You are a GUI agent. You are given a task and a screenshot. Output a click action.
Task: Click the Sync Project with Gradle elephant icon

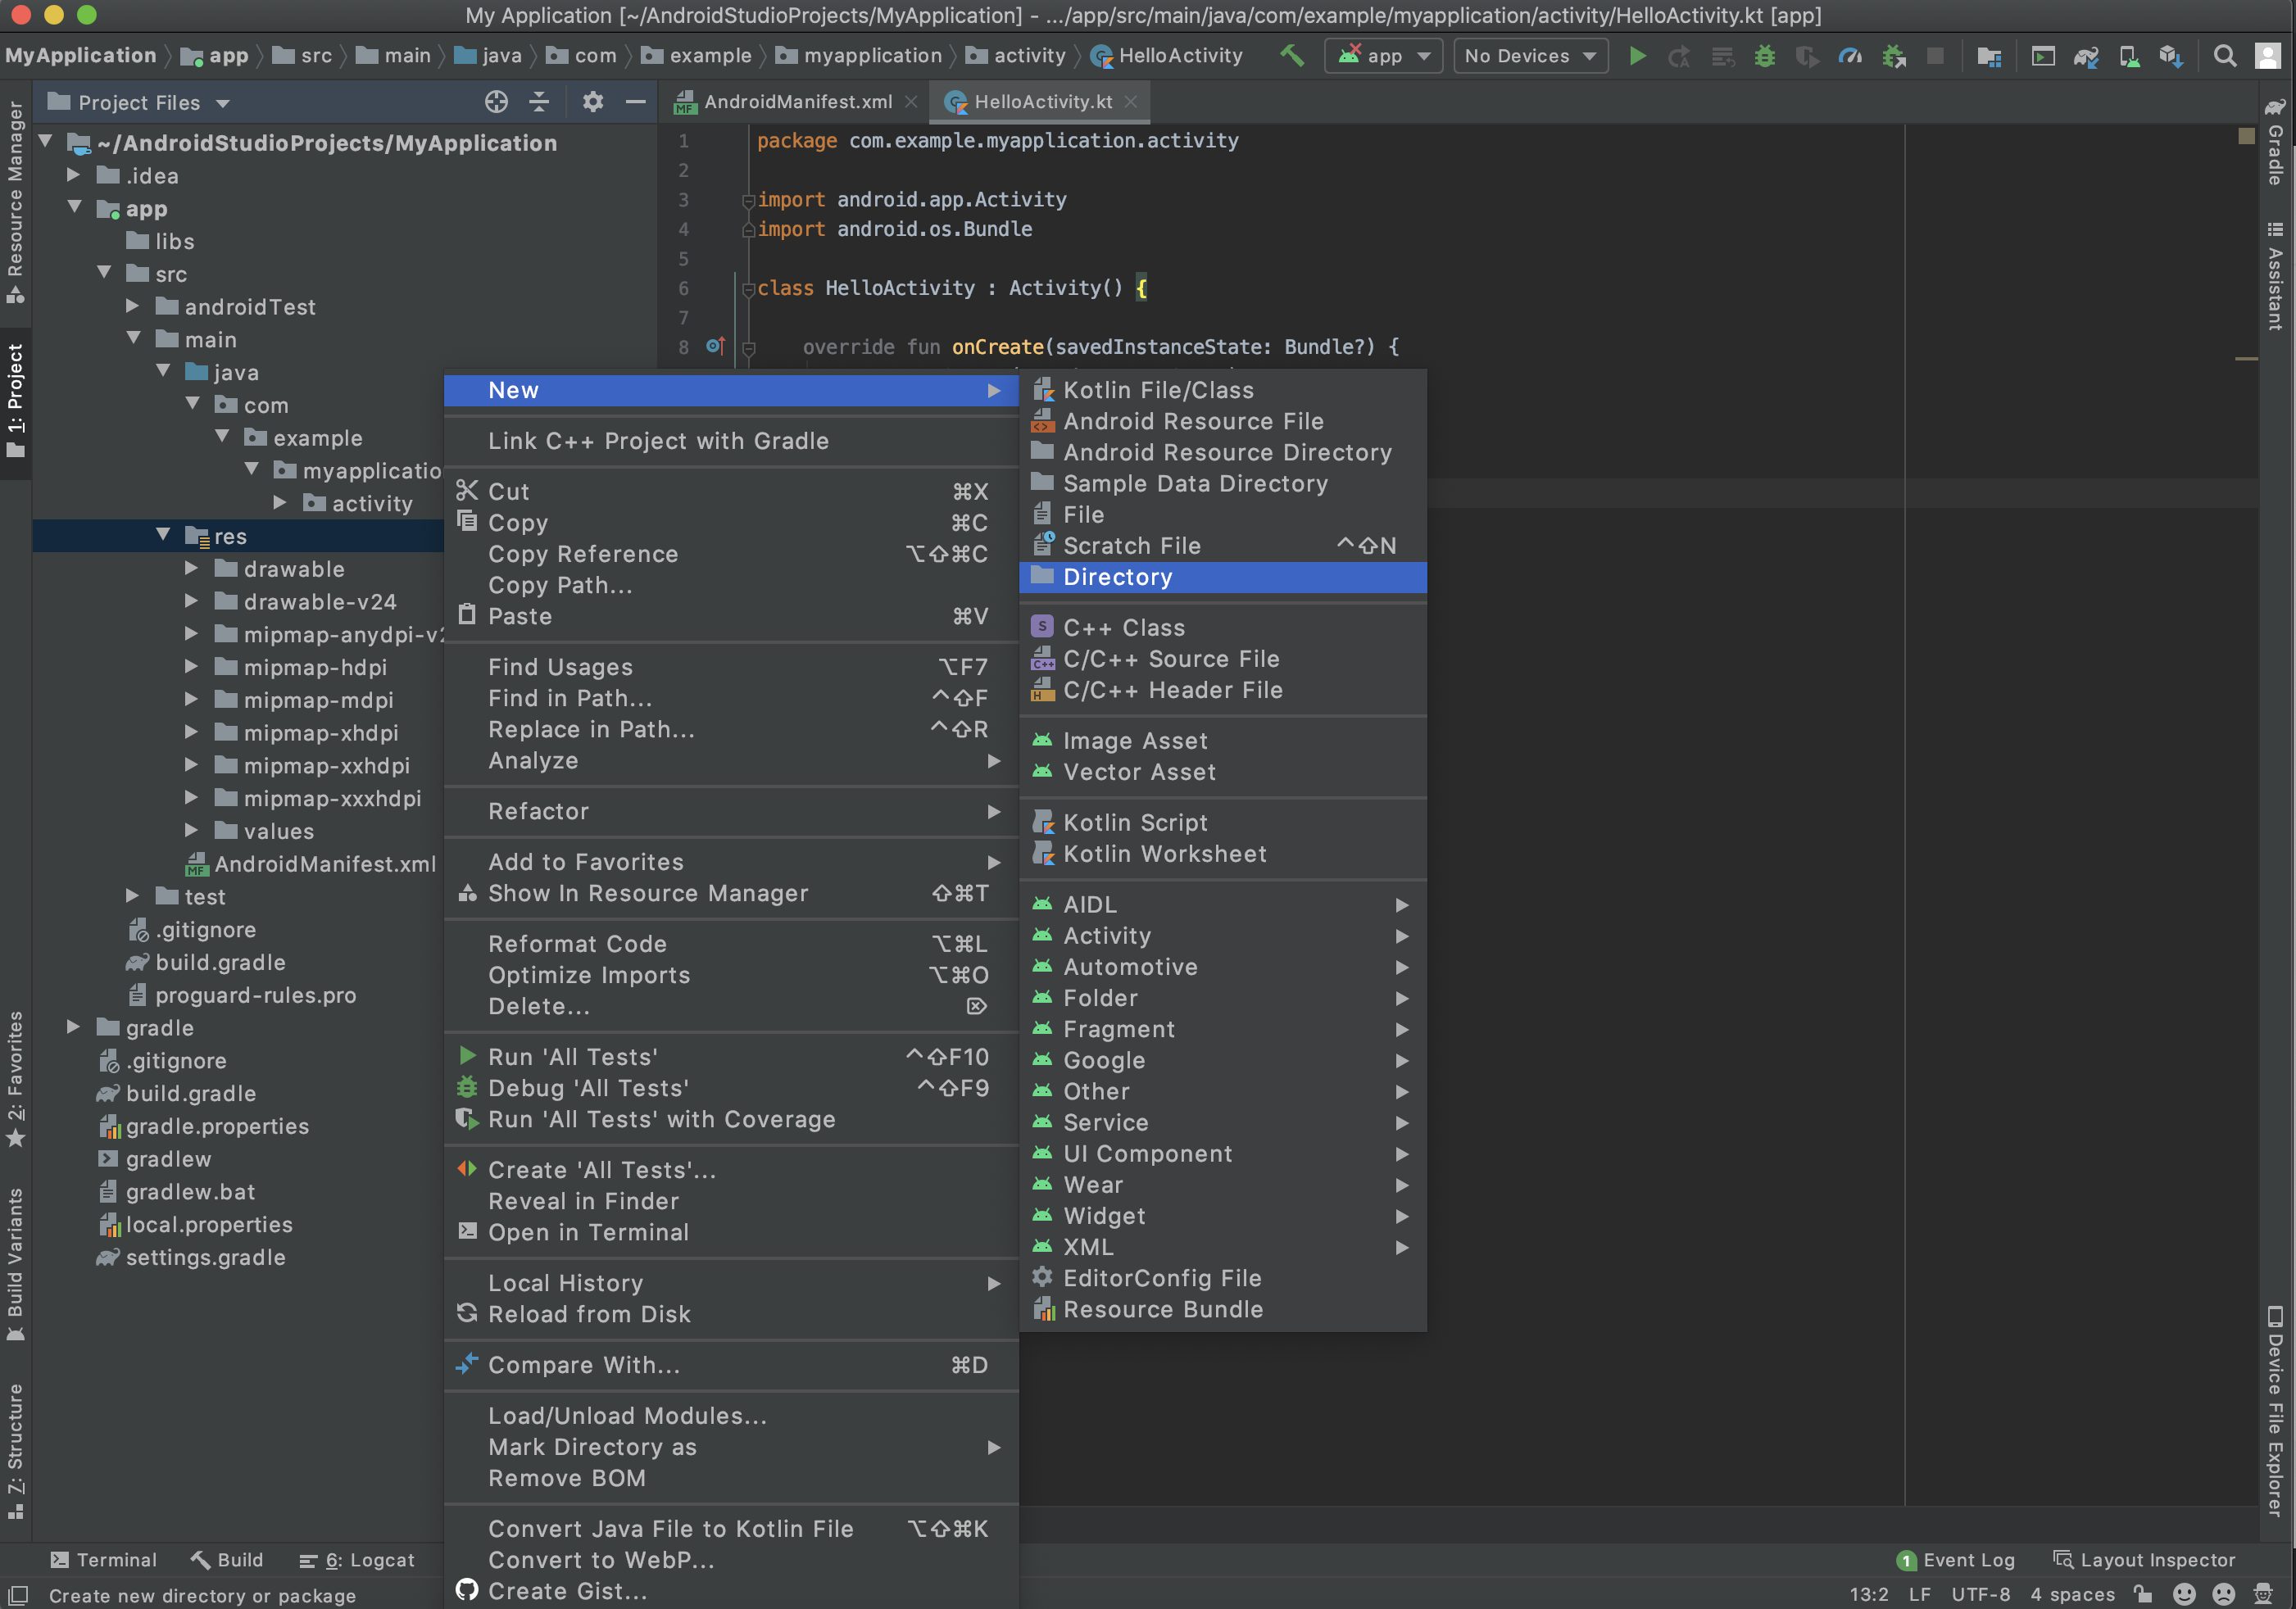tap(2085, 56)
